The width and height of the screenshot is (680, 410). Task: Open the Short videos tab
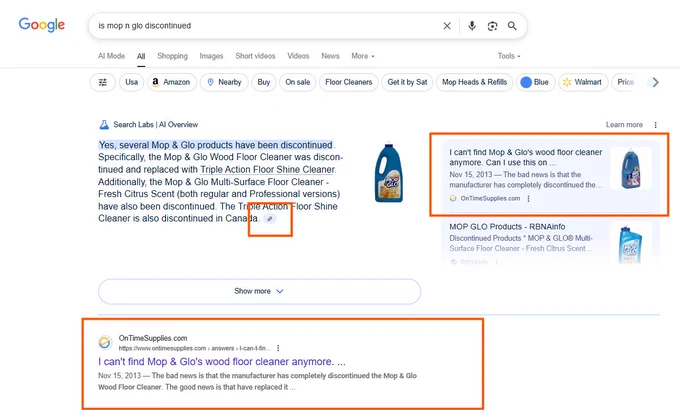pos(255,56)
